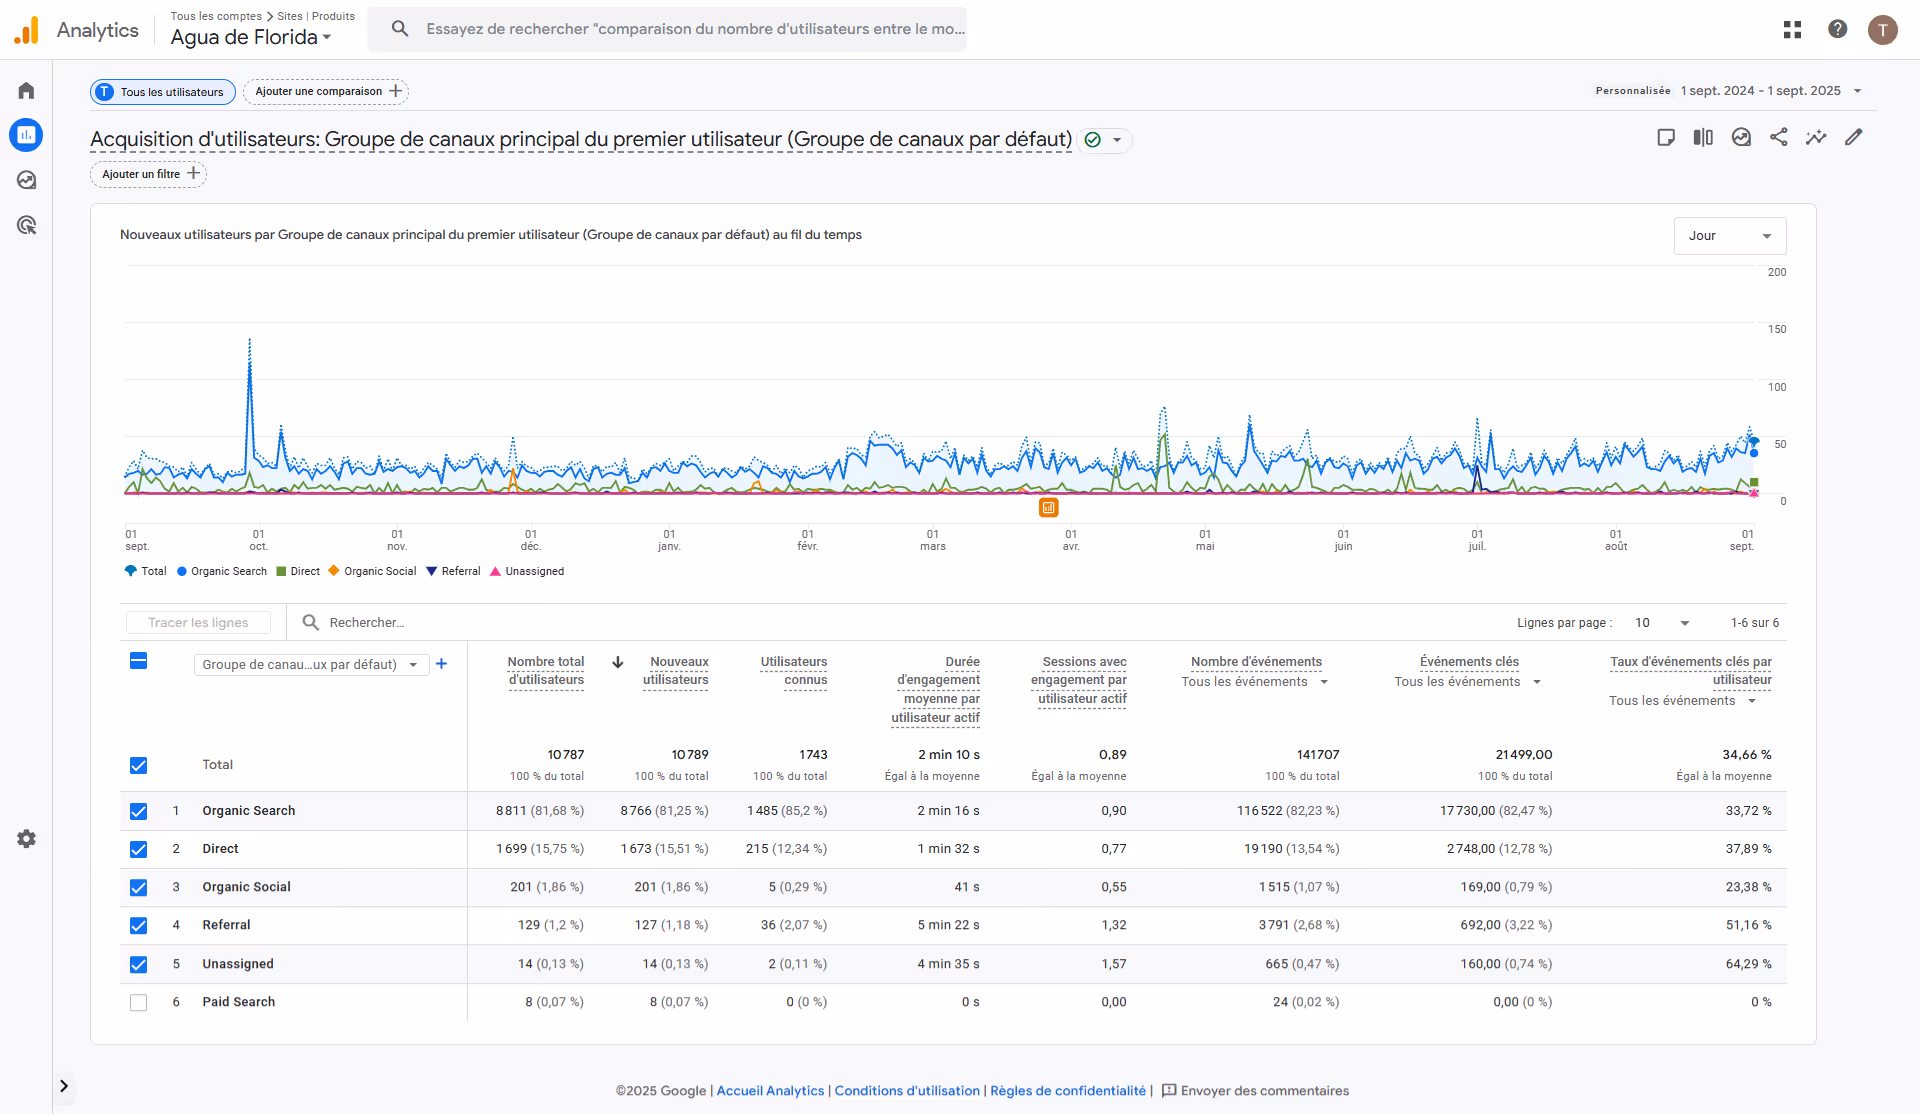Viewport: 1920px width, 1115px height.
Task: Click the Organic Social legend swatch
Action: coord(334,571)
